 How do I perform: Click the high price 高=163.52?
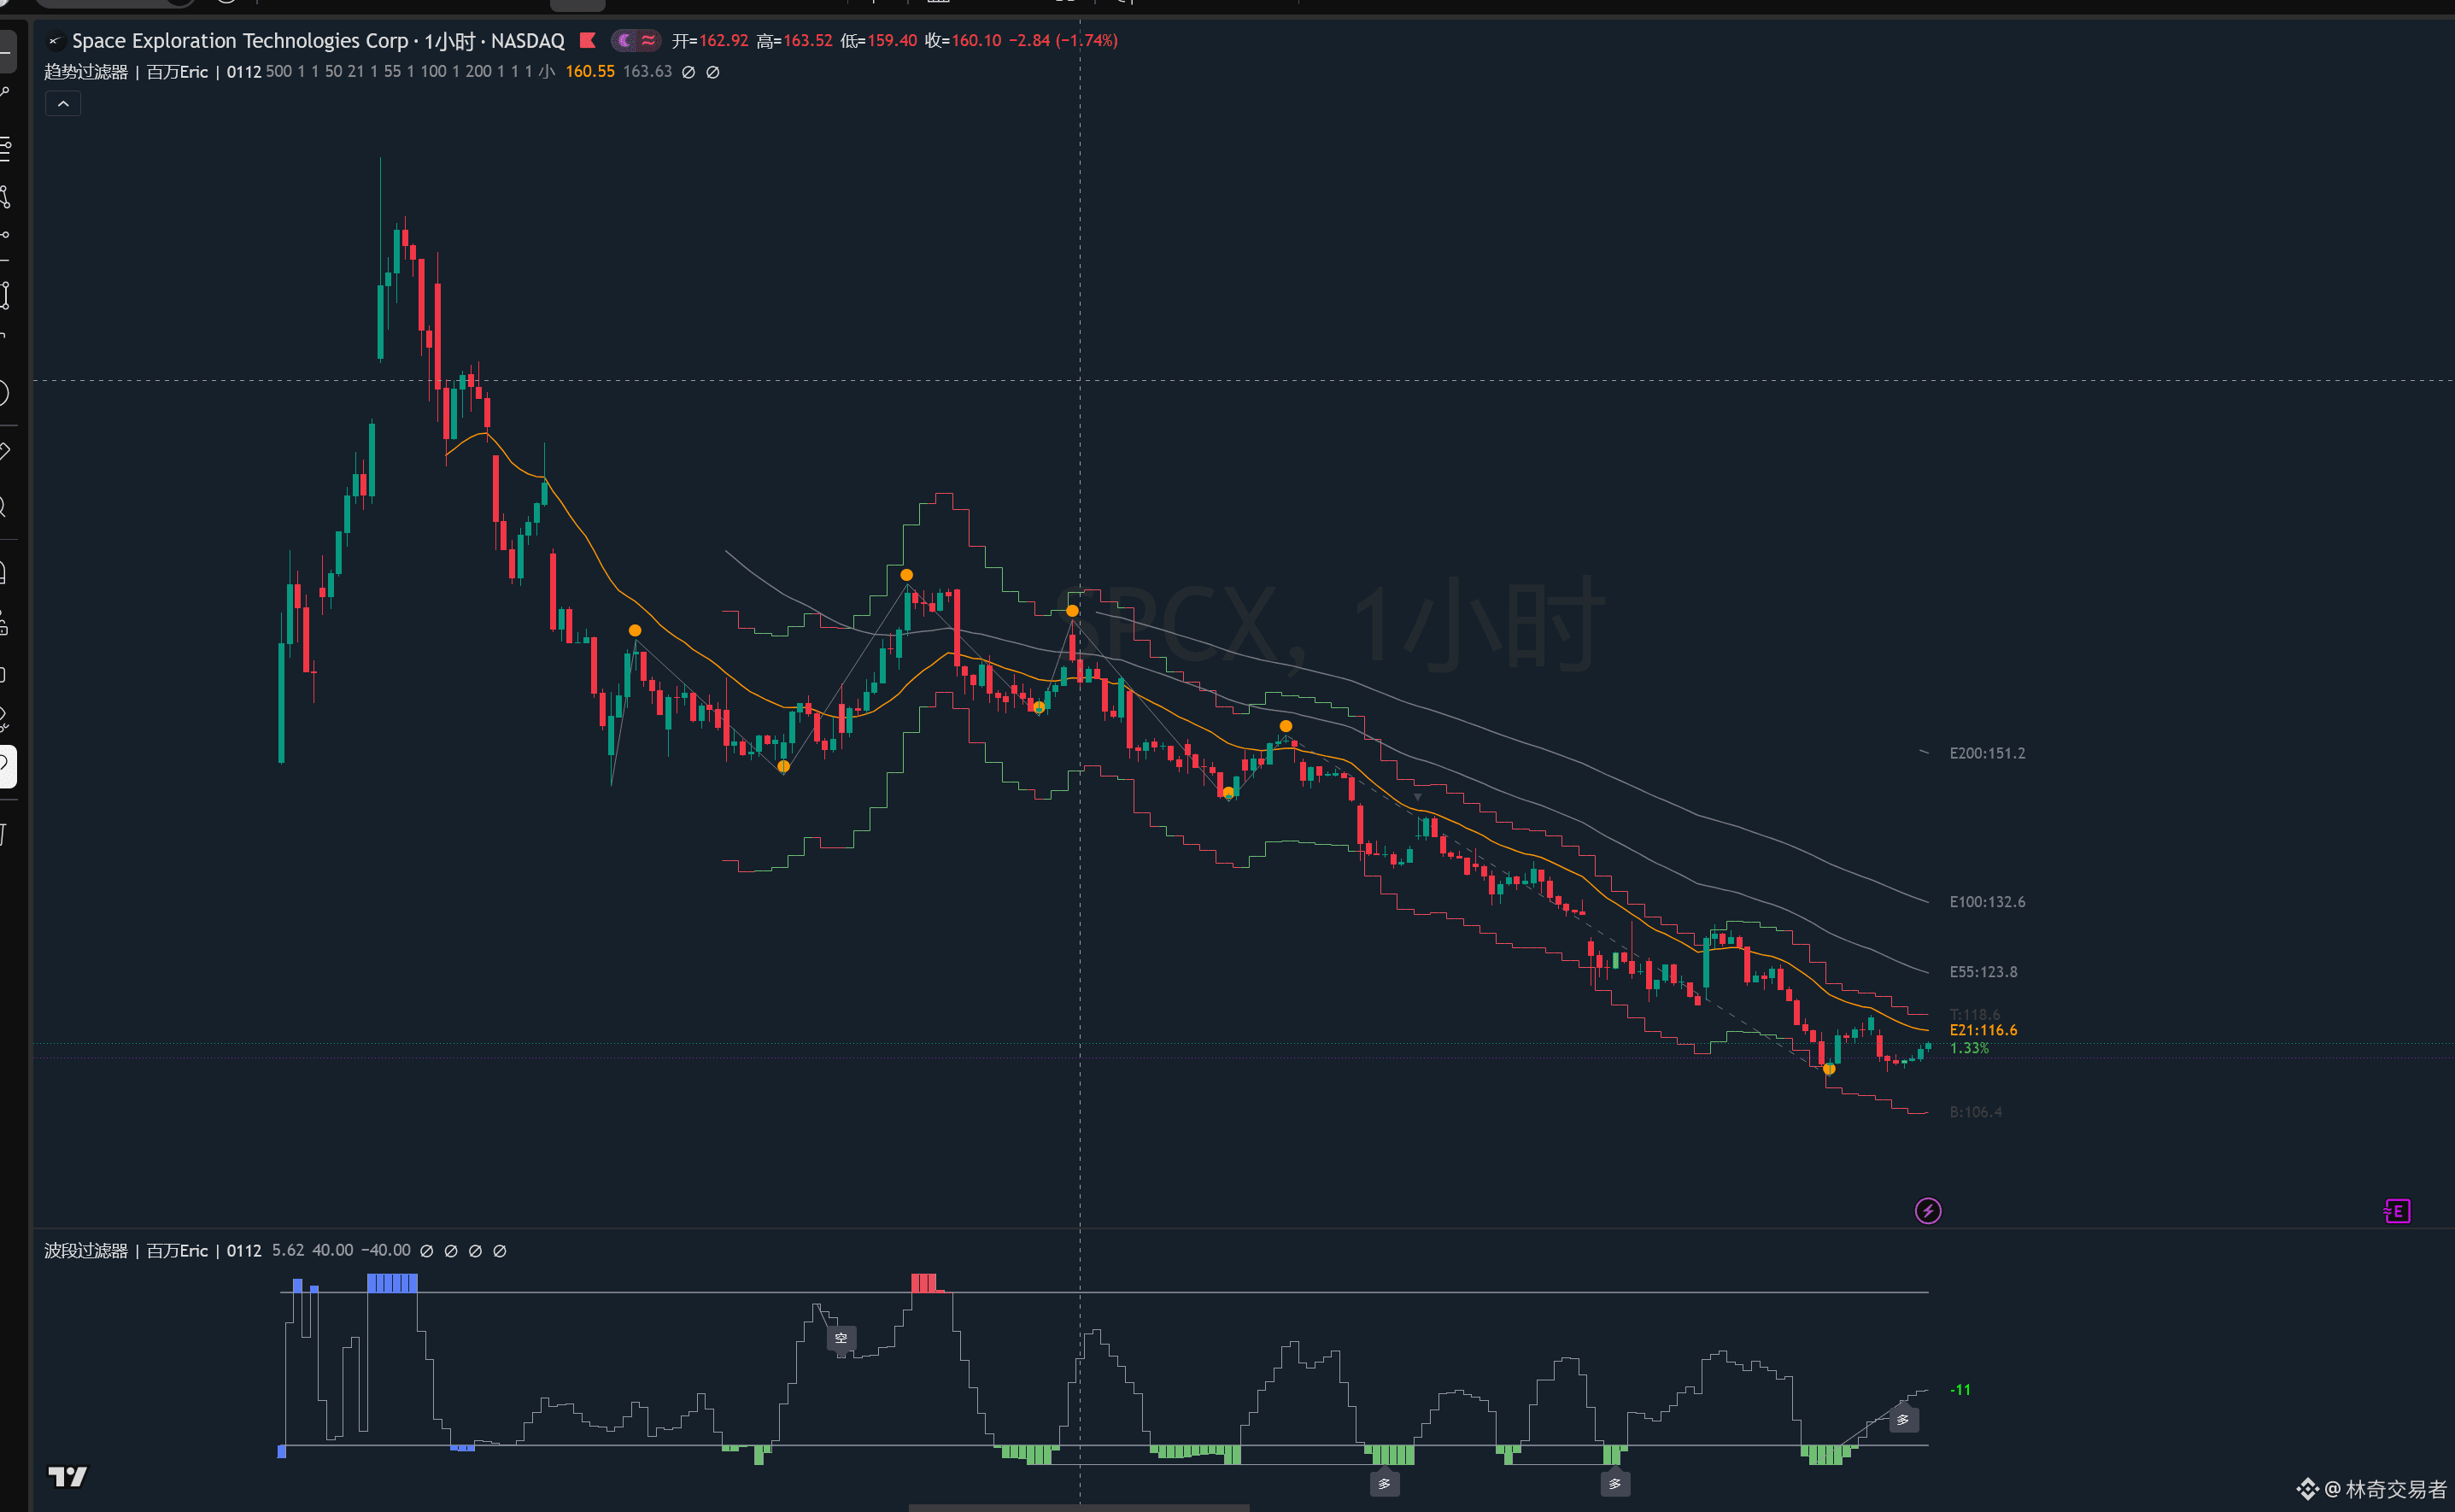795,41
